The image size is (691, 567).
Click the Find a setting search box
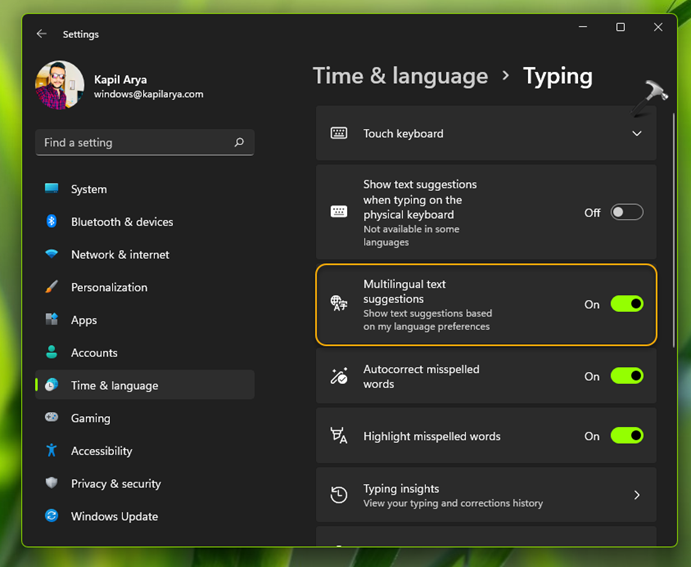tap(135, 143)
